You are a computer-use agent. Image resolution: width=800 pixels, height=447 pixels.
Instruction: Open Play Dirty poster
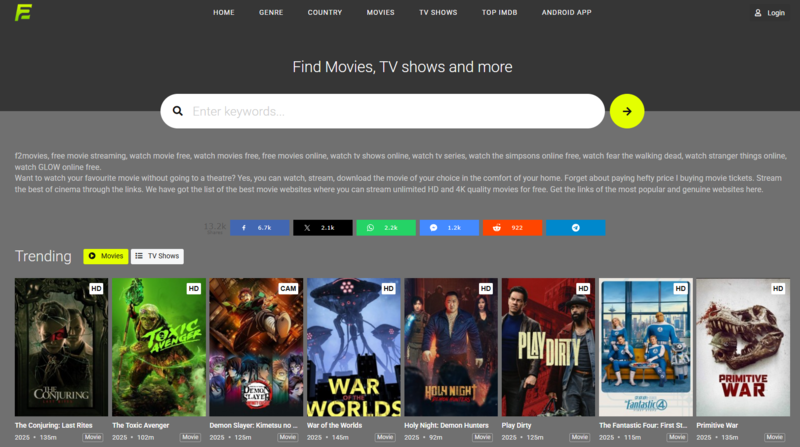click(x=548, y=347)
